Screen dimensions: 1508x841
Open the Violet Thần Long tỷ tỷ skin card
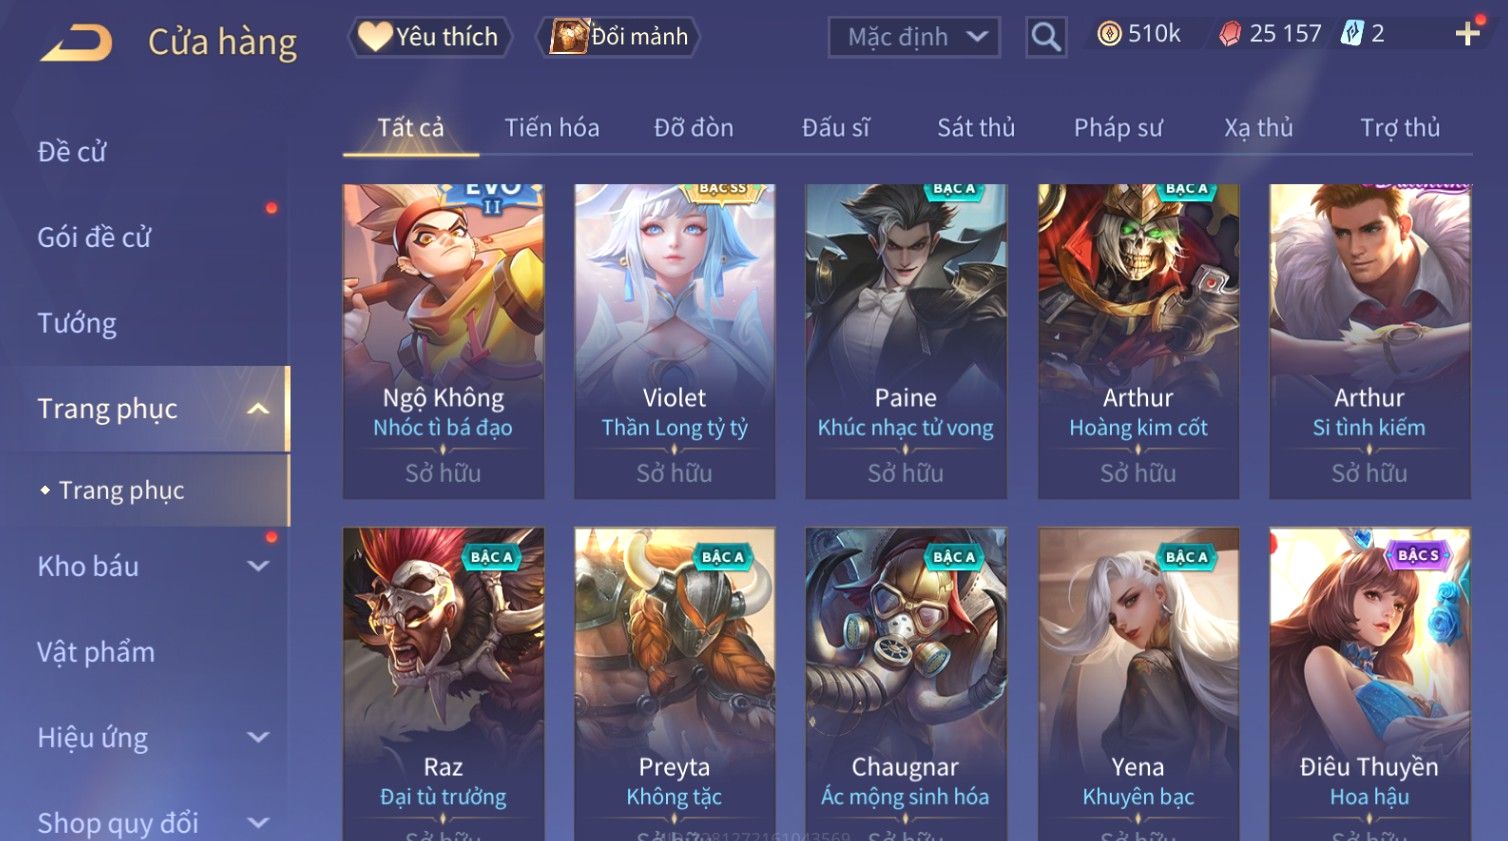point(675,341)
